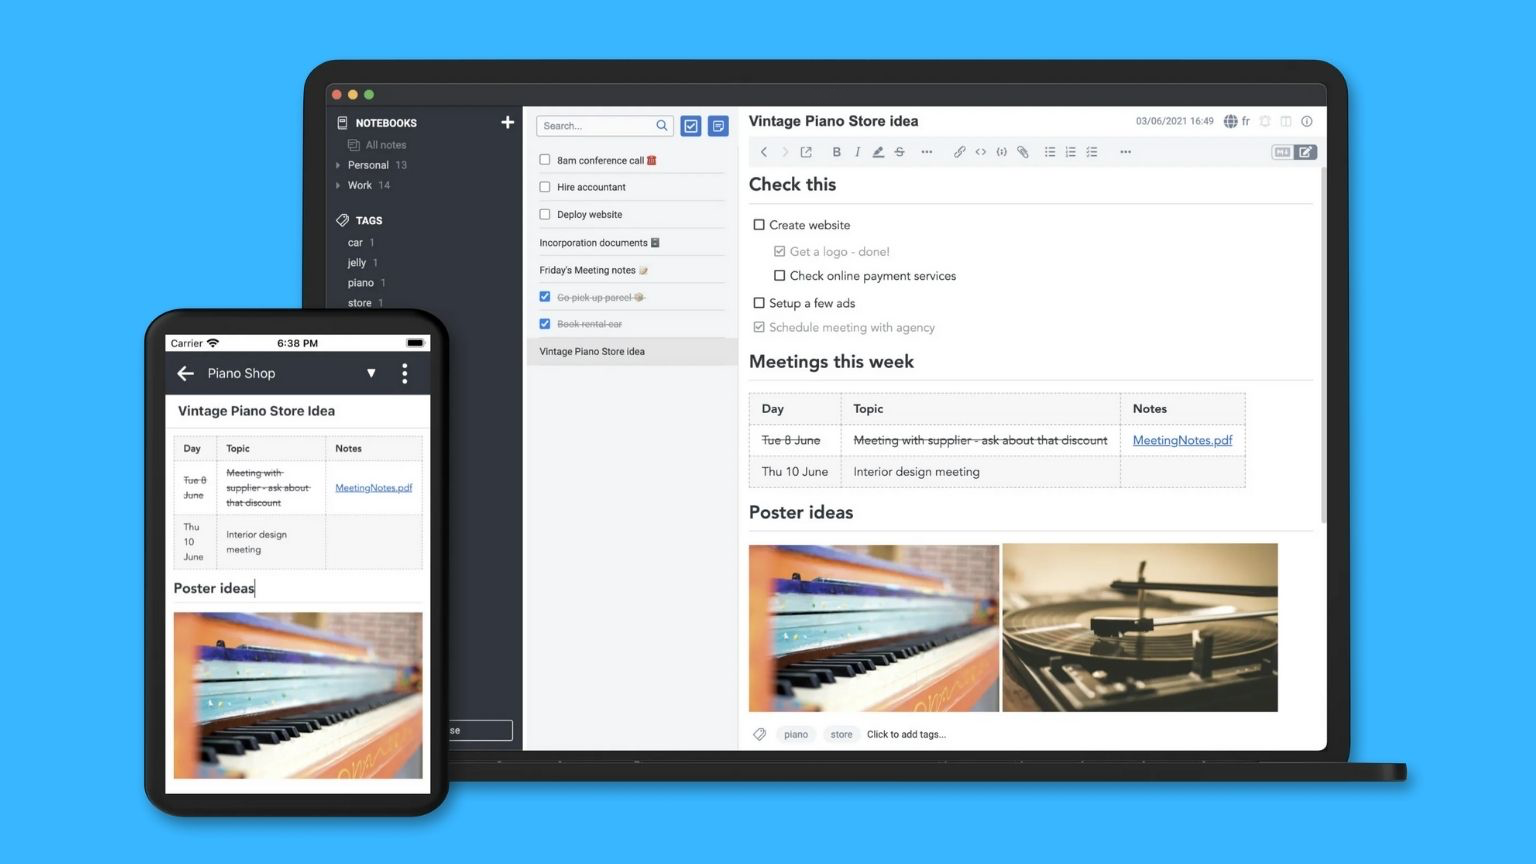
Task: Insert a checkbox list
Action: (x=1092, y=152)
